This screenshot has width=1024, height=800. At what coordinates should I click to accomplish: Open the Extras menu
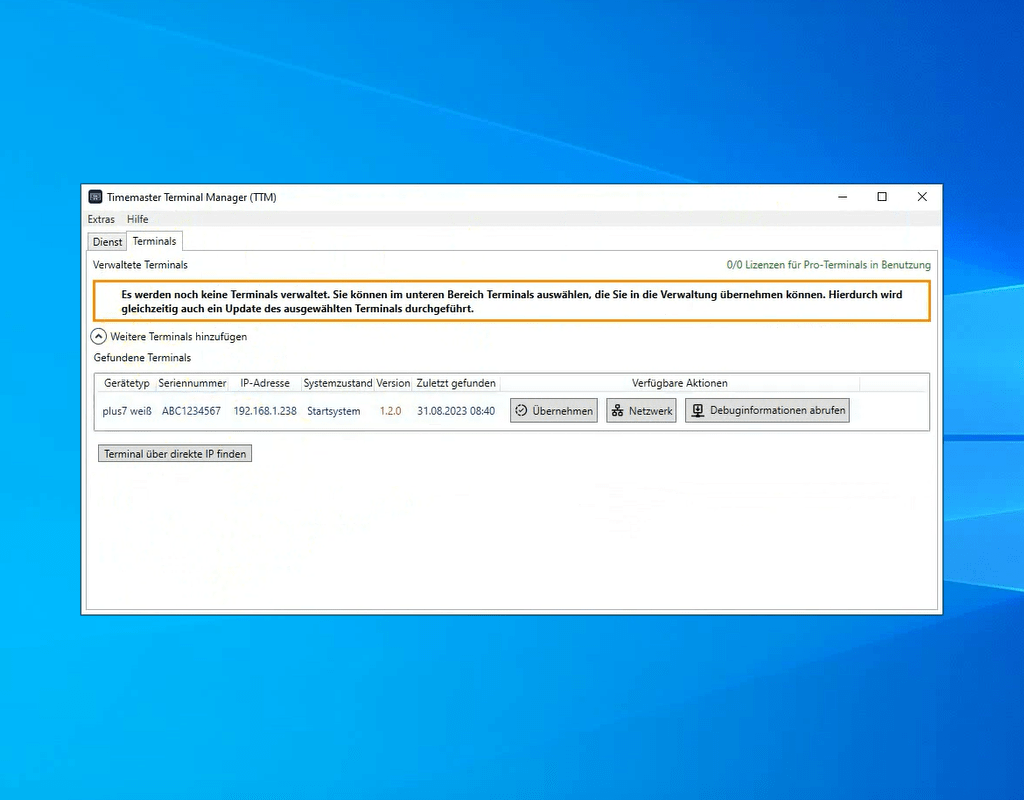[101, 219]
